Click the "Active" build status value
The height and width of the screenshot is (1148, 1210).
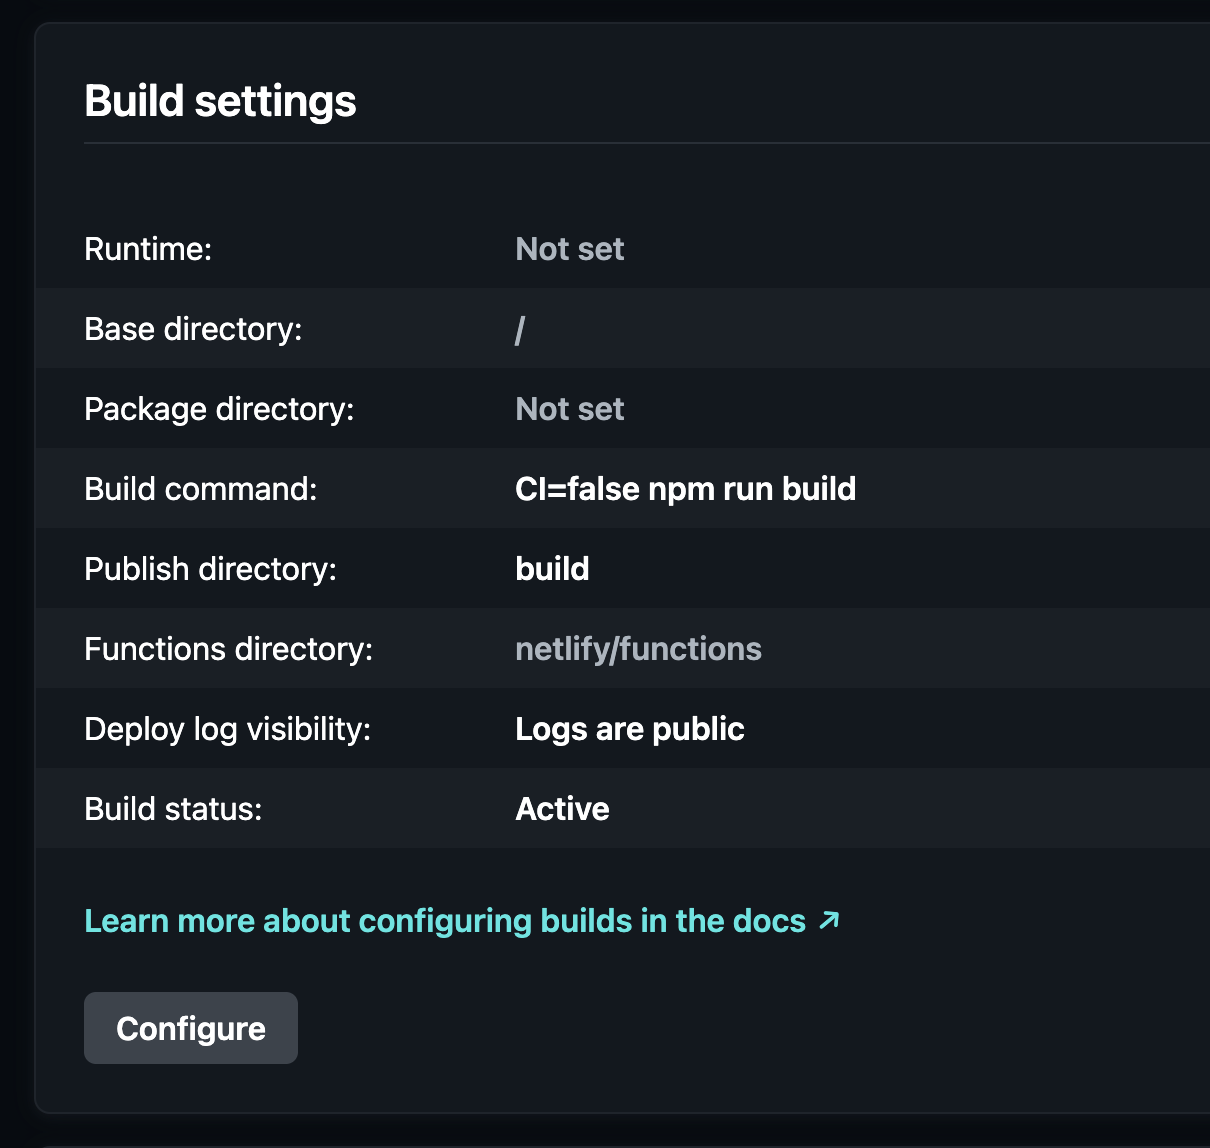(562, 809)
